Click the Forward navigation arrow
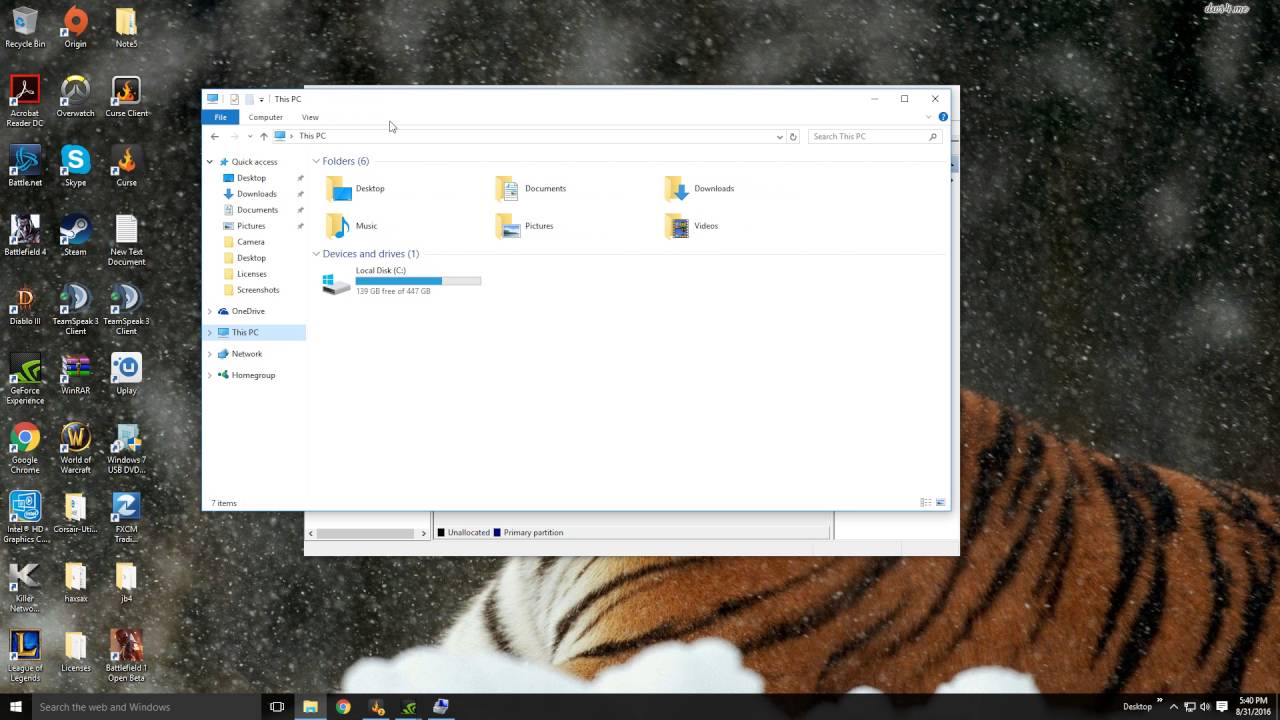1280x720 pixels. pos(234,136)
